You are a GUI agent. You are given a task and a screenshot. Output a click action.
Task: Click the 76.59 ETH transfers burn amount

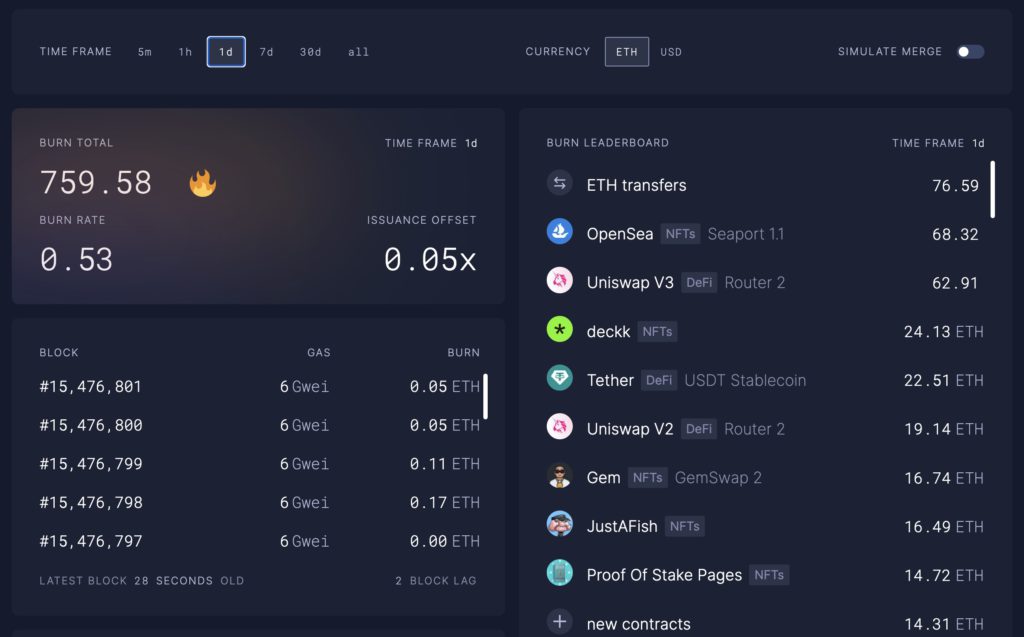955,186
